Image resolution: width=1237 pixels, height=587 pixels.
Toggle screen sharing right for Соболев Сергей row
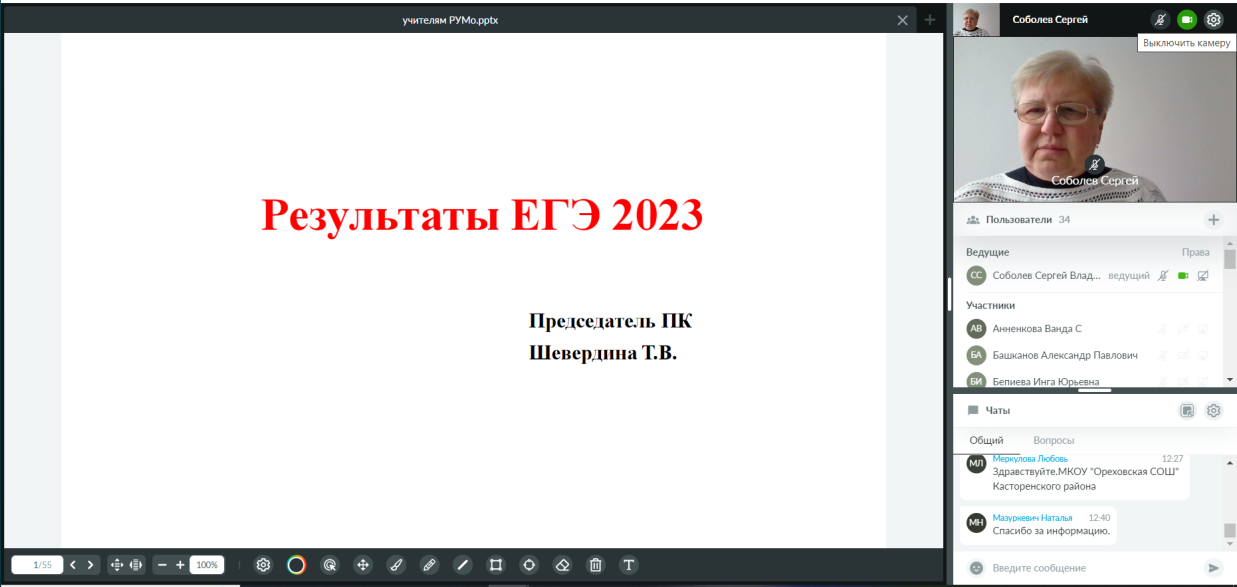1203,276
